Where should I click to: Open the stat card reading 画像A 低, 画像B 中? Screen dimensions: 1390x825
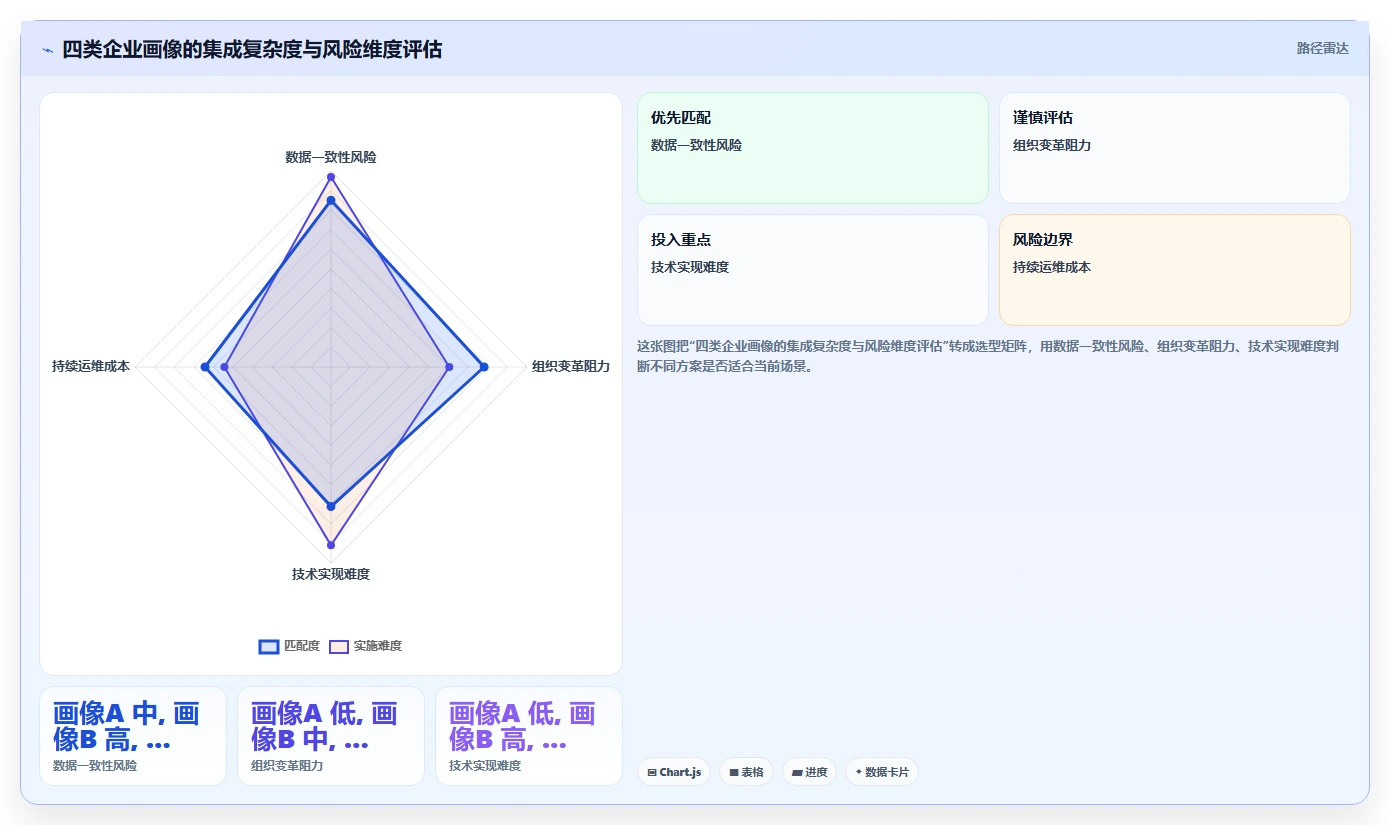[331, 736]
